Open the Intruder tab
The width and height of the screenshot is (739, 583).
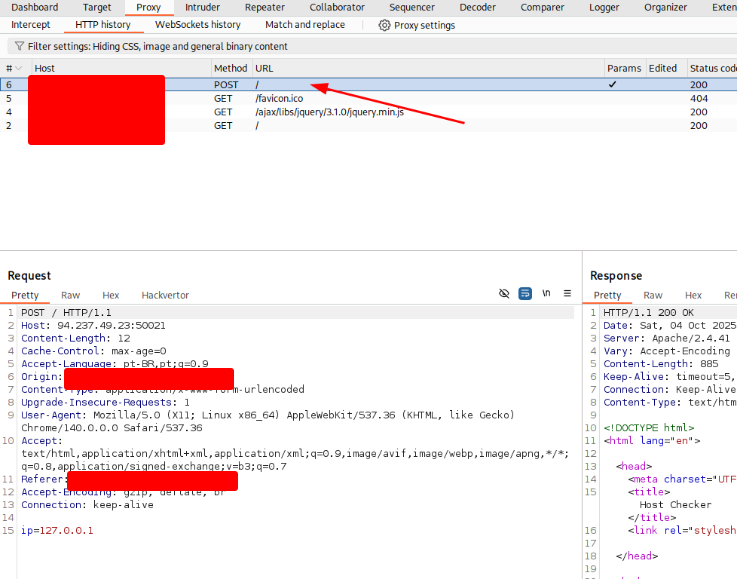click(202, 7)
